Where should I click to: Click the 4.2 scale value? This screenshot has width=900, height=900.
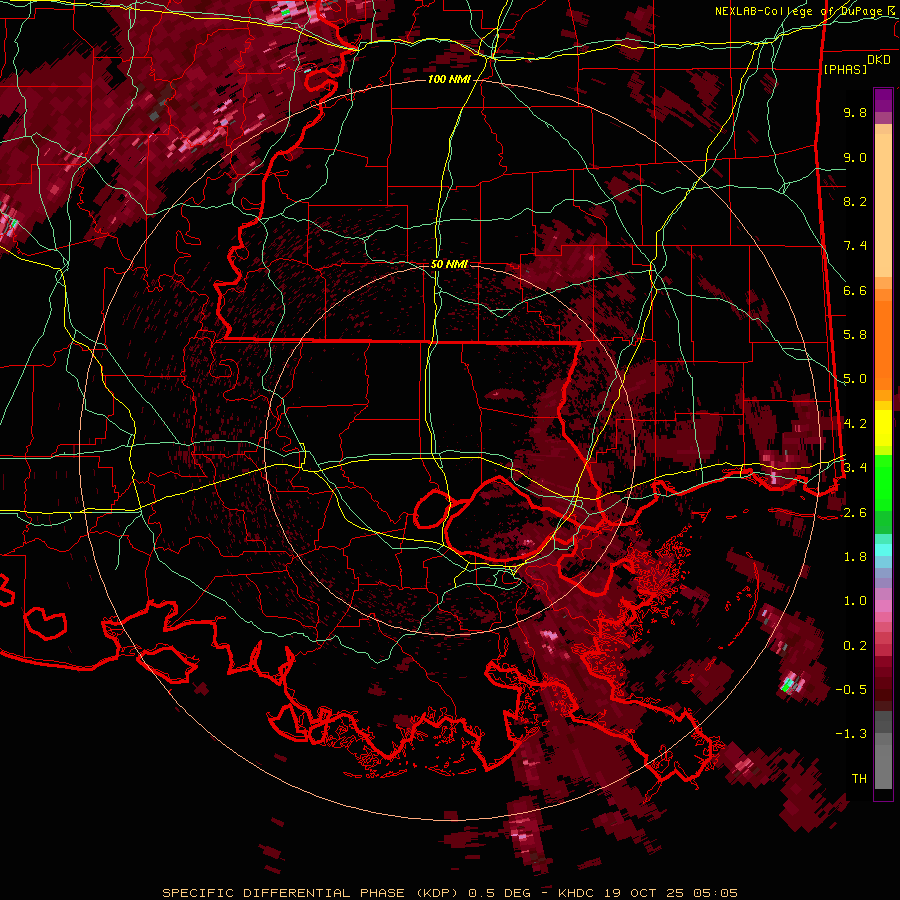pyautogui.click(x=855, y=424)
